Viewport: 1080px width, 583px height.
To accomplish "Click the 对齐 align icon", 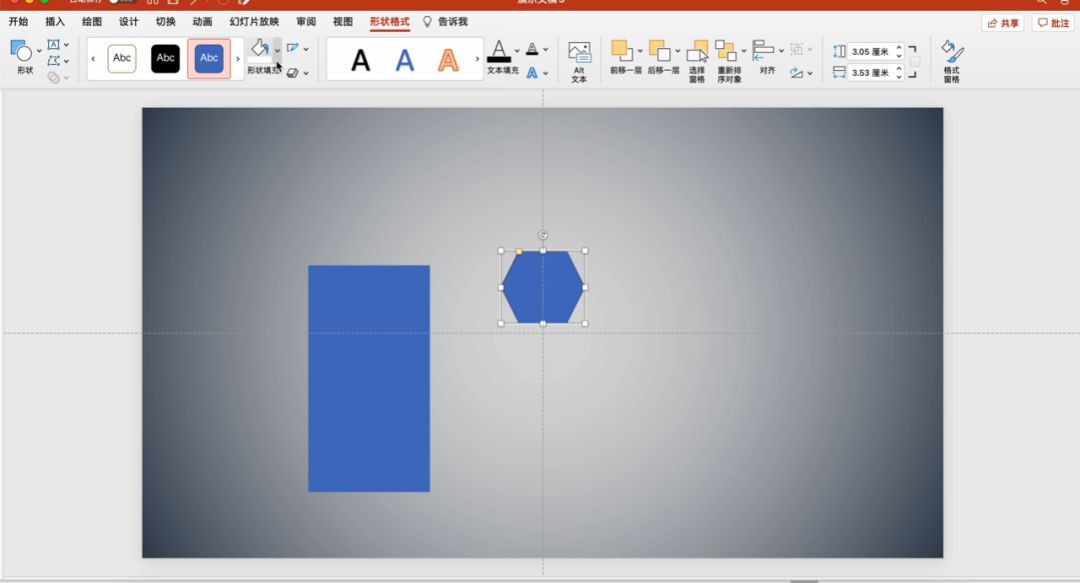I will (x=762, y=50).
